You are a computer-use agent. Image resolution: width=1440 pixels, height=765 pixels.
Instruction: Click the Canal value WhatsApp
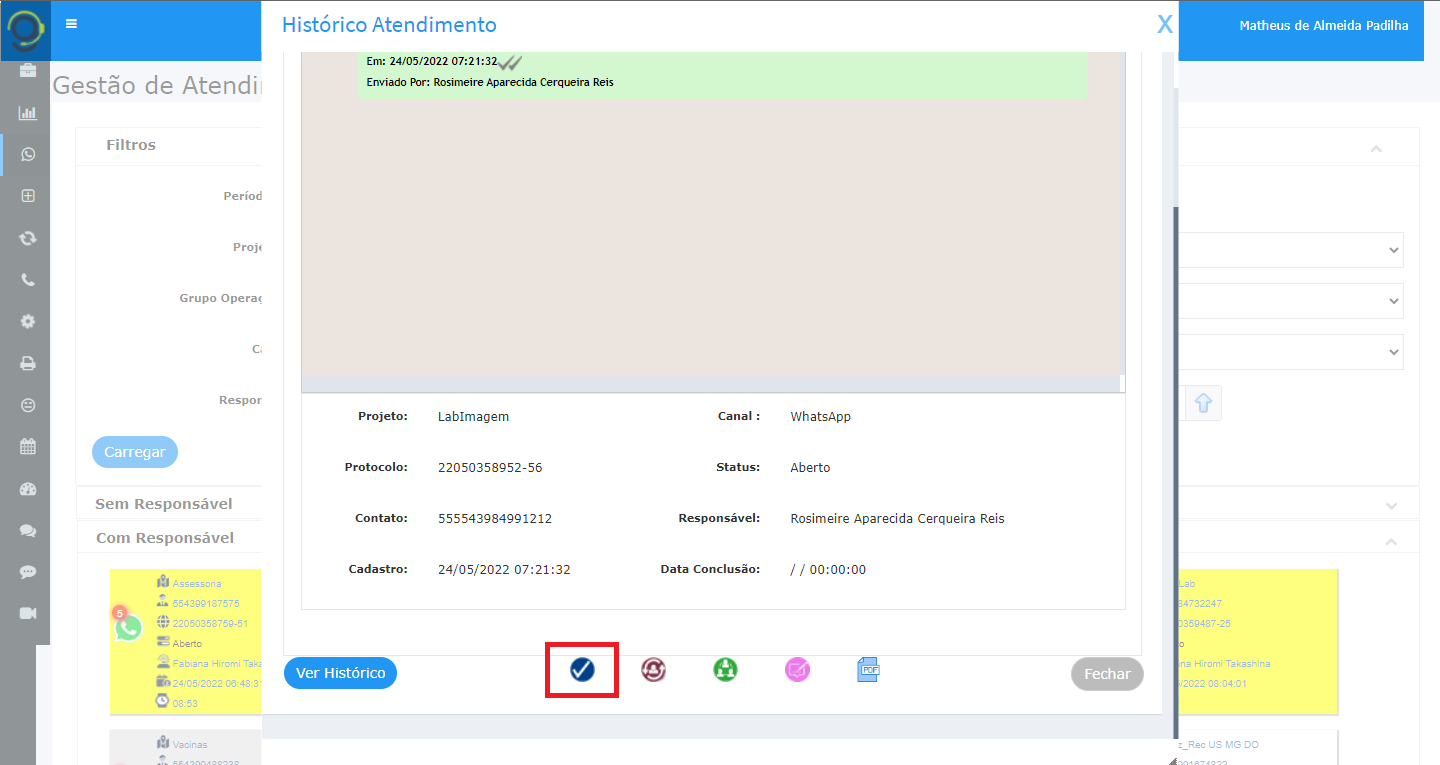point(820,416)
